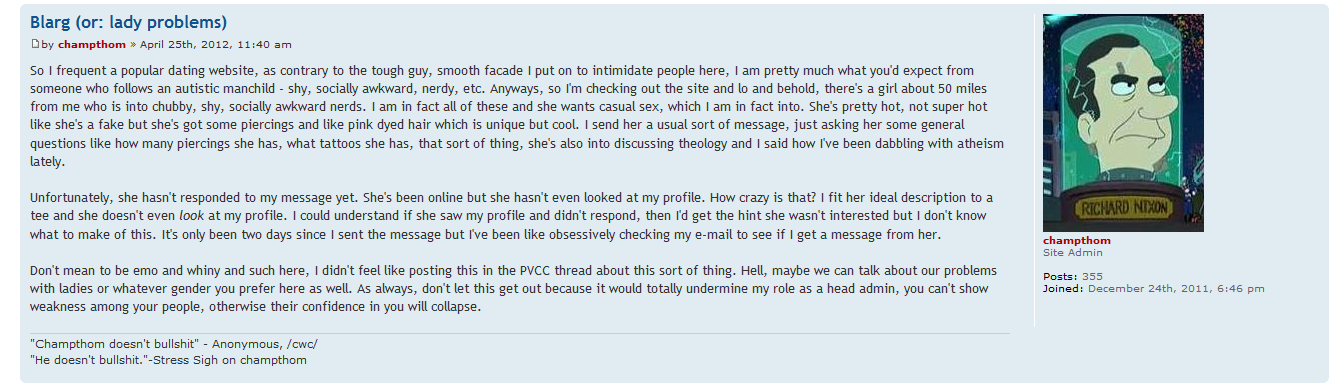Open the champthom username link under the avatar
This screenshot has height=384, width=1332.
1076,241
